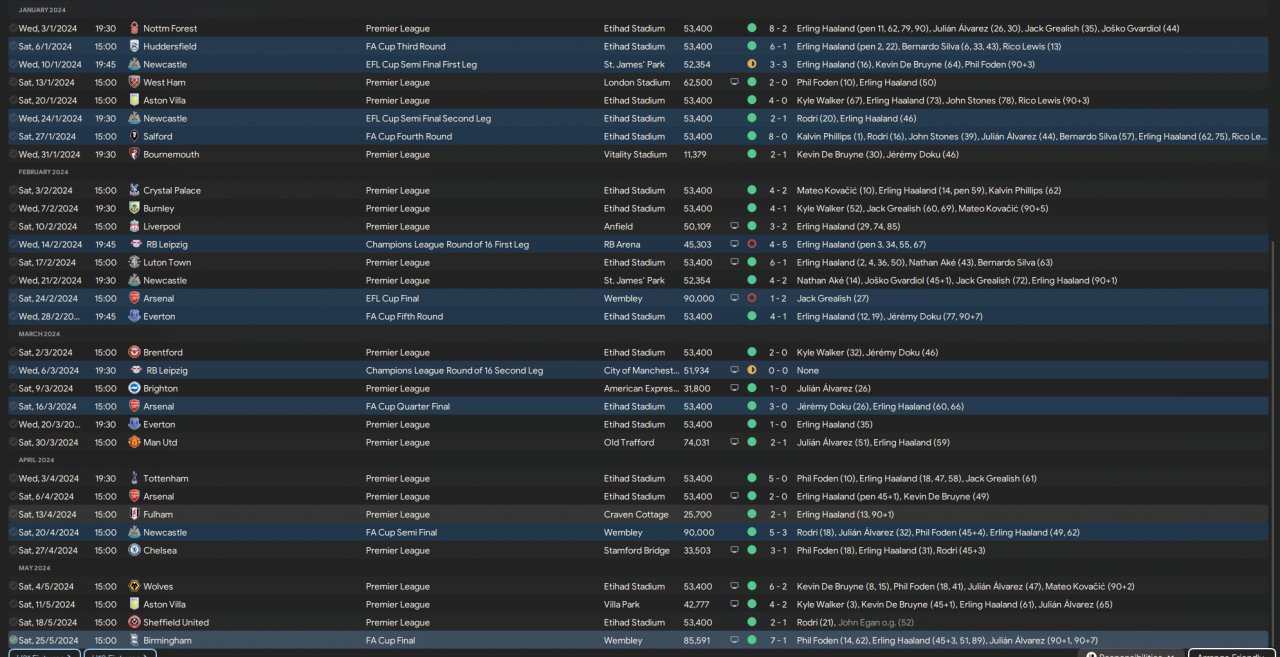Image resolution: width=1280 pixels, height=657 pixels.
Task: Toggle the selection circle for the Birmingham fixture
Action: point(13,641)
